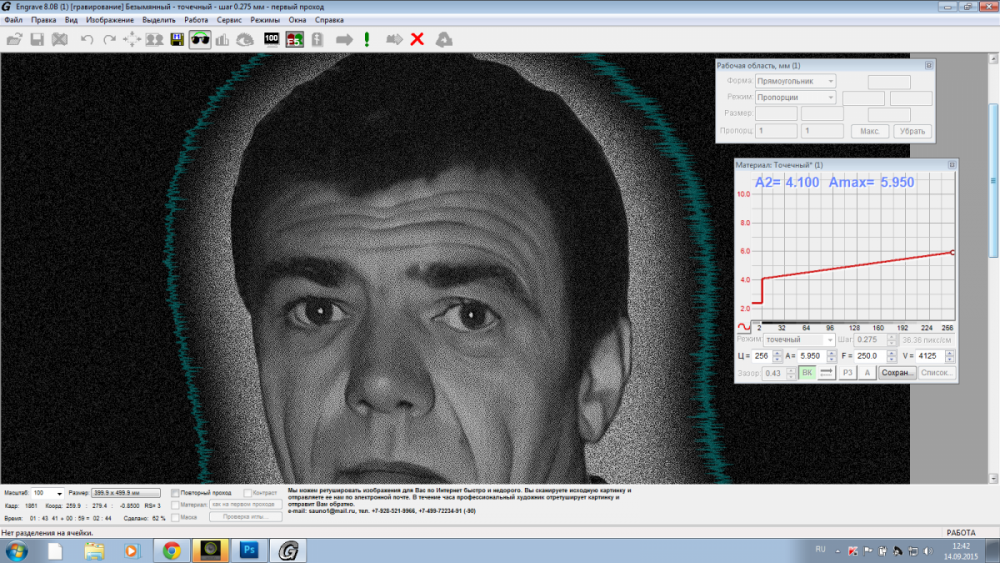This screenshot has height=563, width=1000.
Task: Toggle the Маска checkbox
Action: [x=177, y=517]
